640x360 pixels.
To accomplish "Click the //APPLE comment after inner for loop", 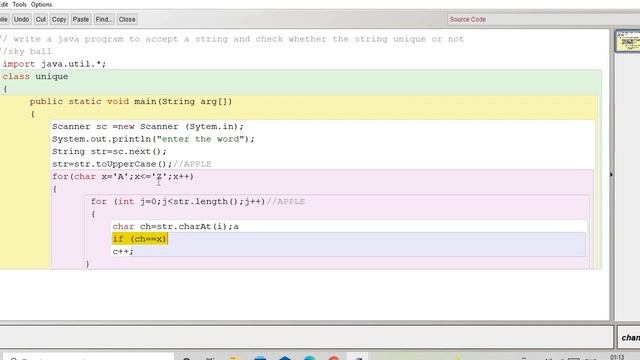I will click(x=286, y=202).
